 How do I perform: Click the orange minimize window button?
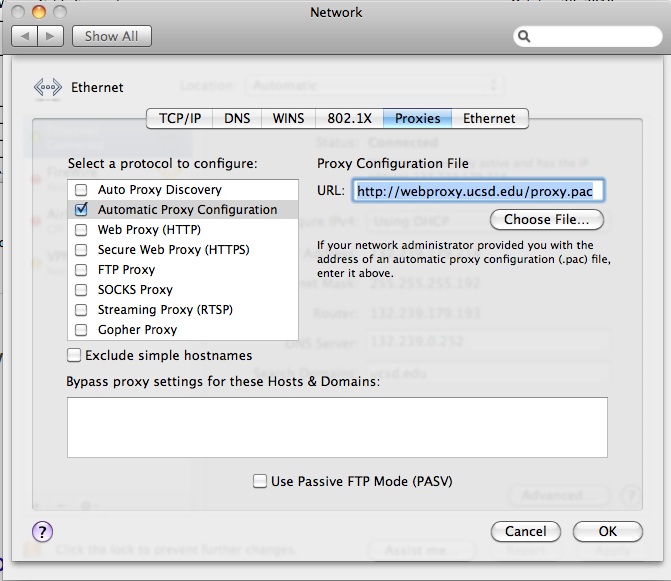click(x=39, y=12)
